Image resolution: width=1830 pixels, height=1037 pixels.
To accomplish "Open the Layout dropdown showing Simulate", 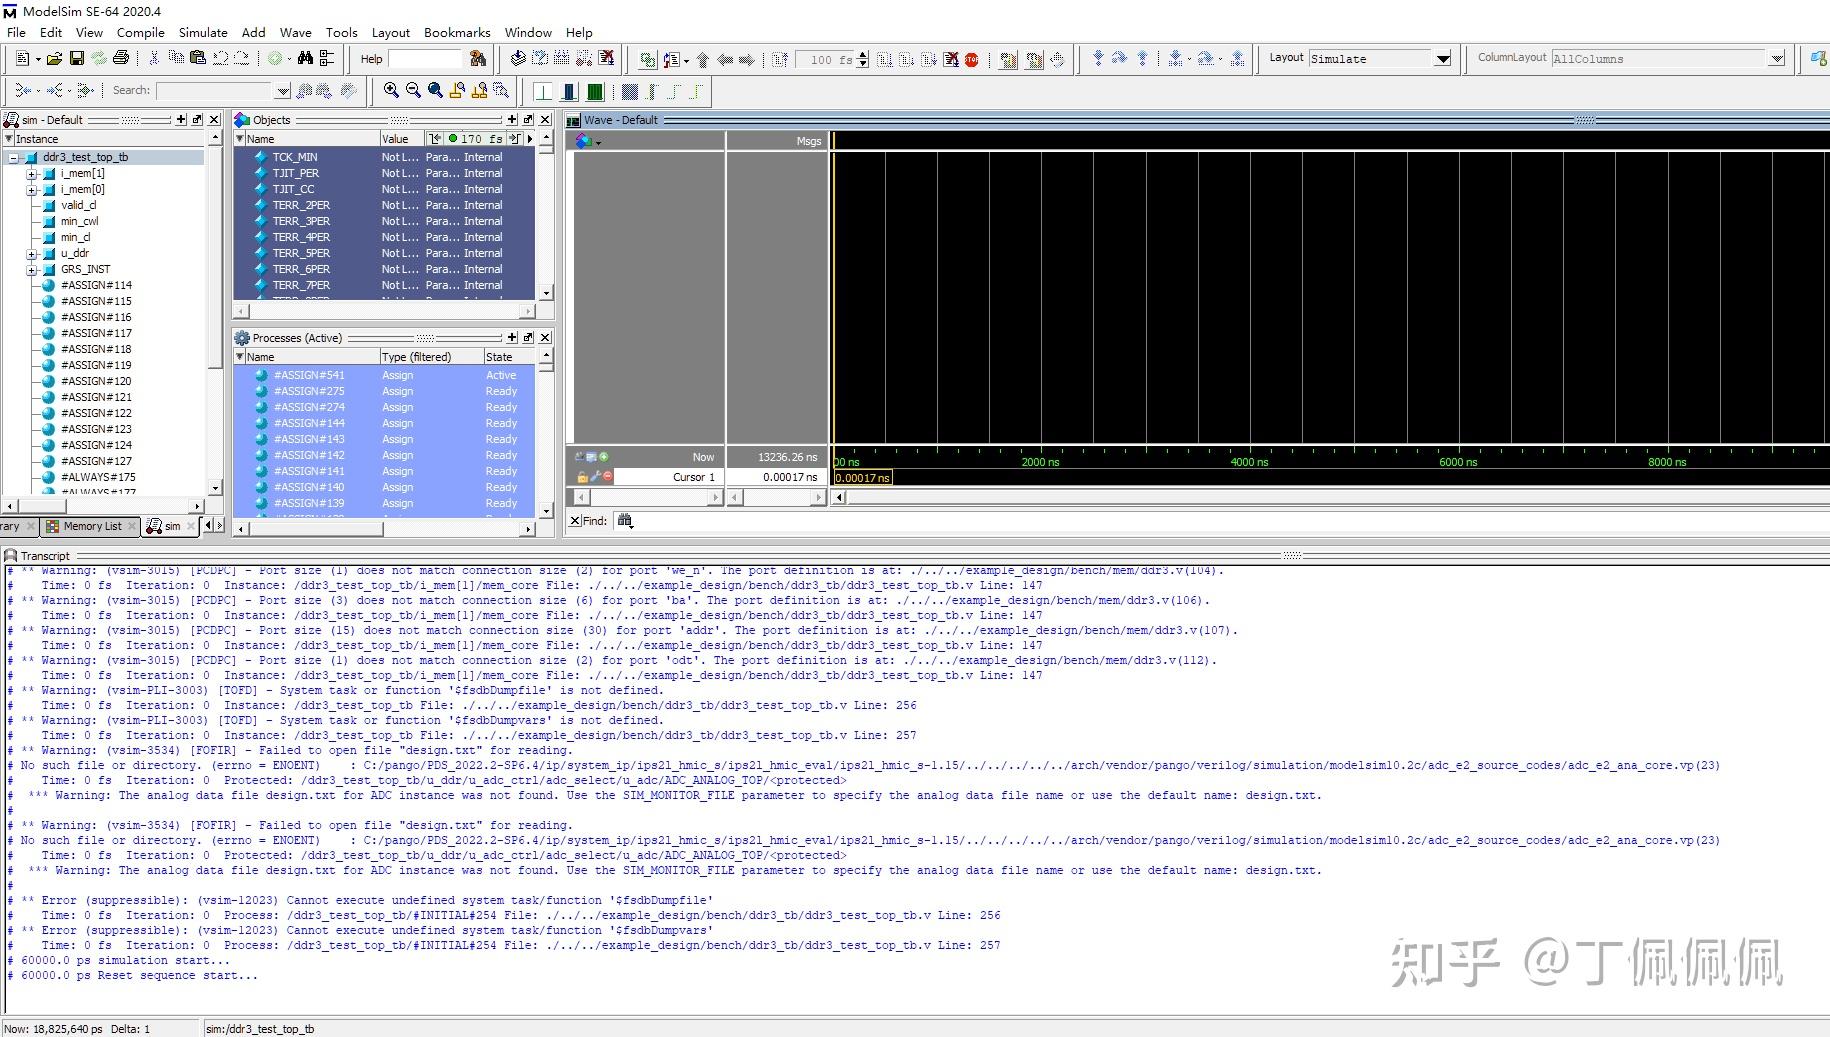I will point(1442,59).
